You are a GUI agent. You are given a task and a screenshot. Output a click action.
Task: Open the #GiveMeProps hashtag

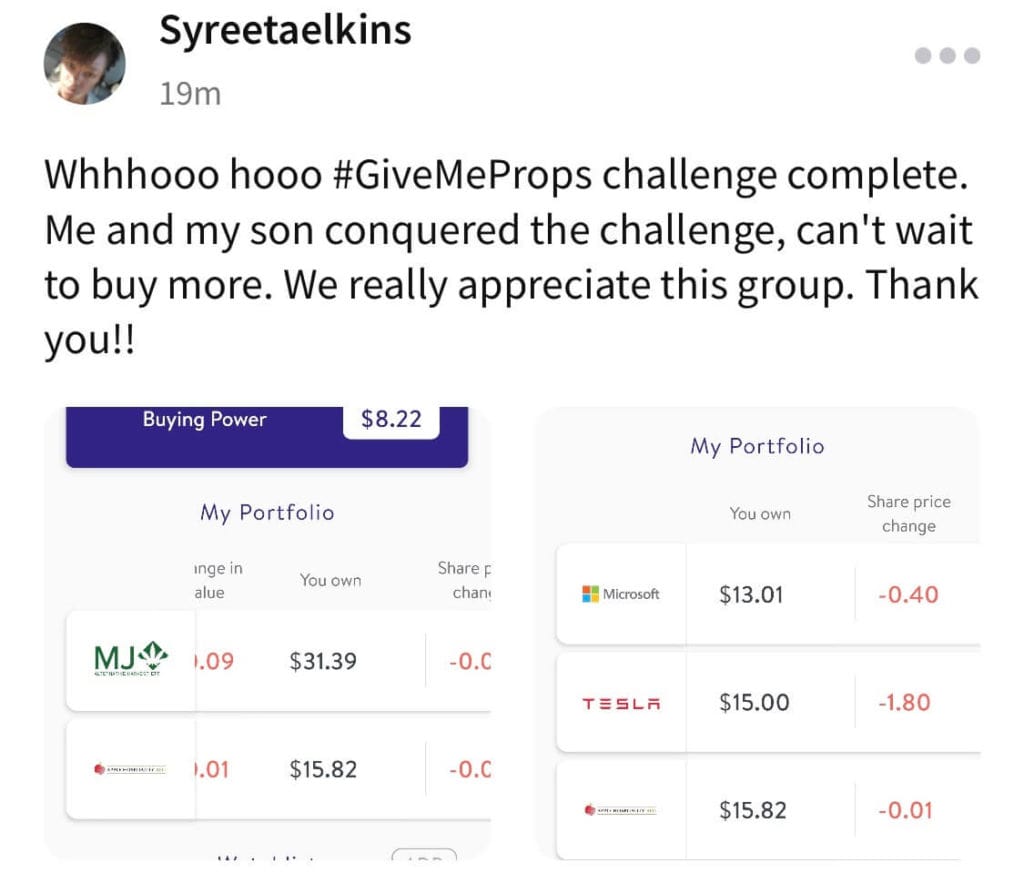462,175
